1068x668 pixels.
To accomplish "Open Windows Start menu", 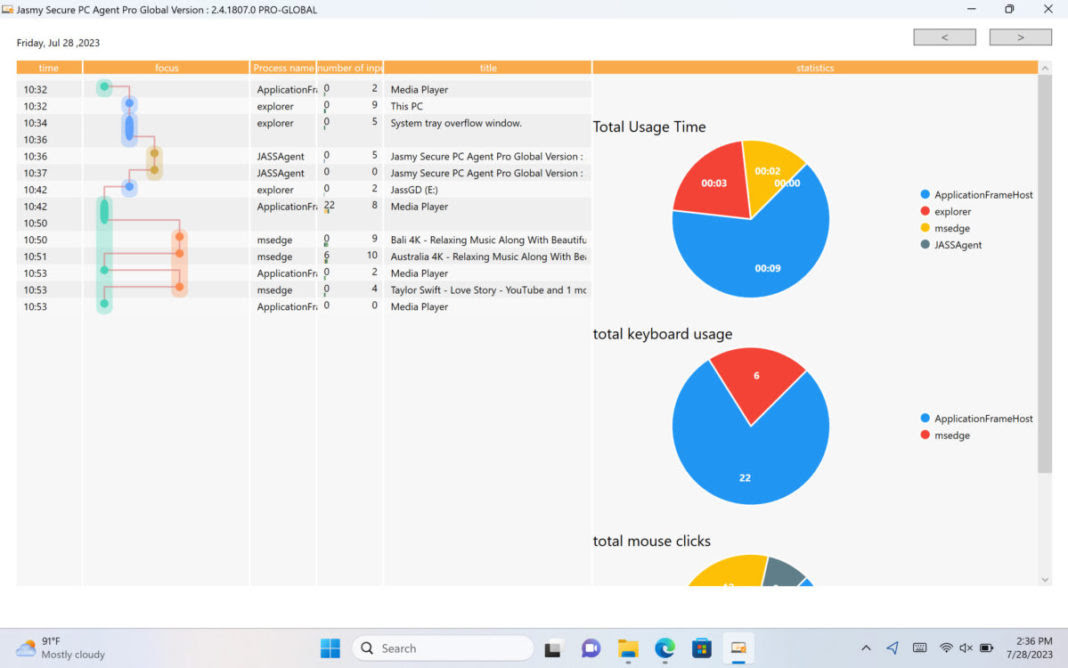I will click(330, 648).
